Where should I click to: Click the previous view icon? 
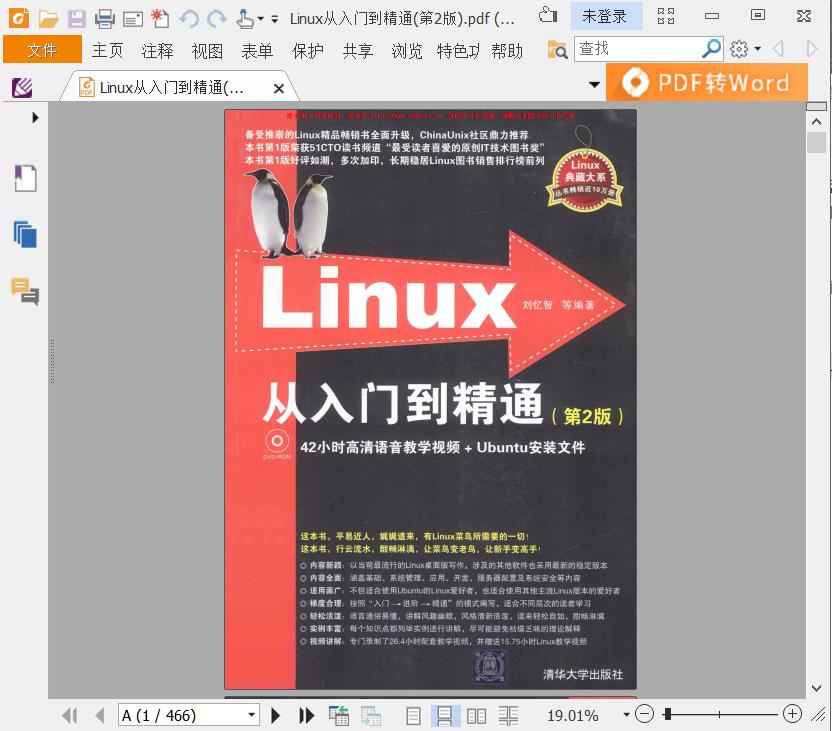click(x=339, y=716)
